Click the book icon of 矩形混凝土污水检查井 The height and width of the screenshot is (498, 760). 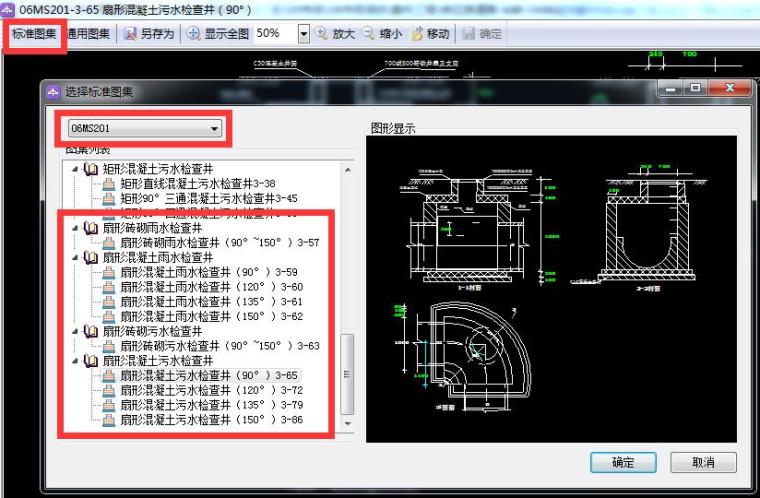point(91,169)
